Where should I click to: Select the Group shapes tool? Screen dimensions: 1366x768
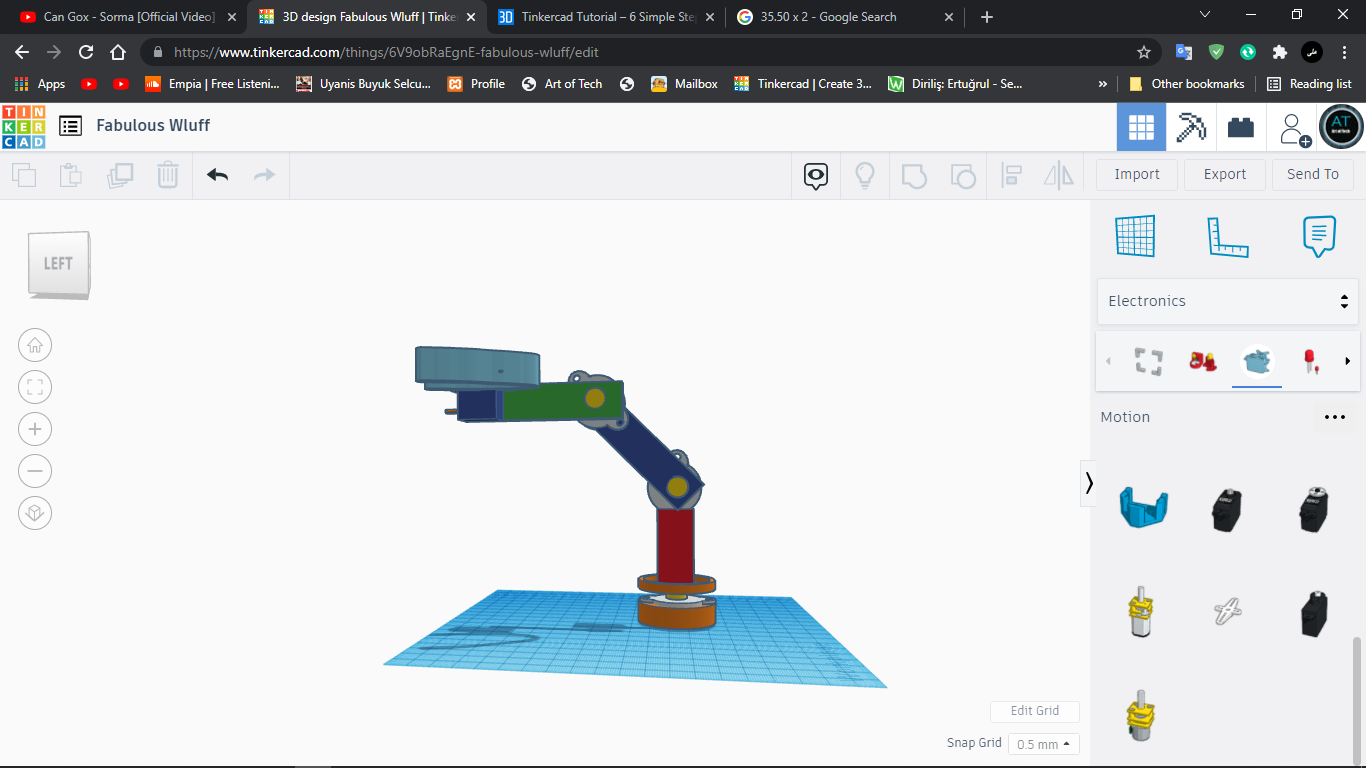pyautogui.click(x=913, y=175)
